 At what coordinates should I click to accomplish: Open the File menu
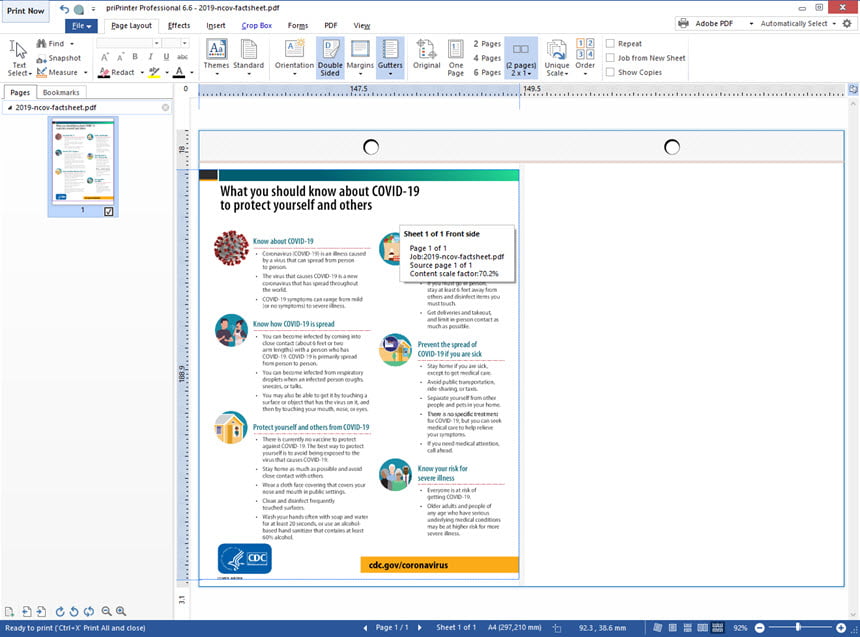(x=81, y=25)
